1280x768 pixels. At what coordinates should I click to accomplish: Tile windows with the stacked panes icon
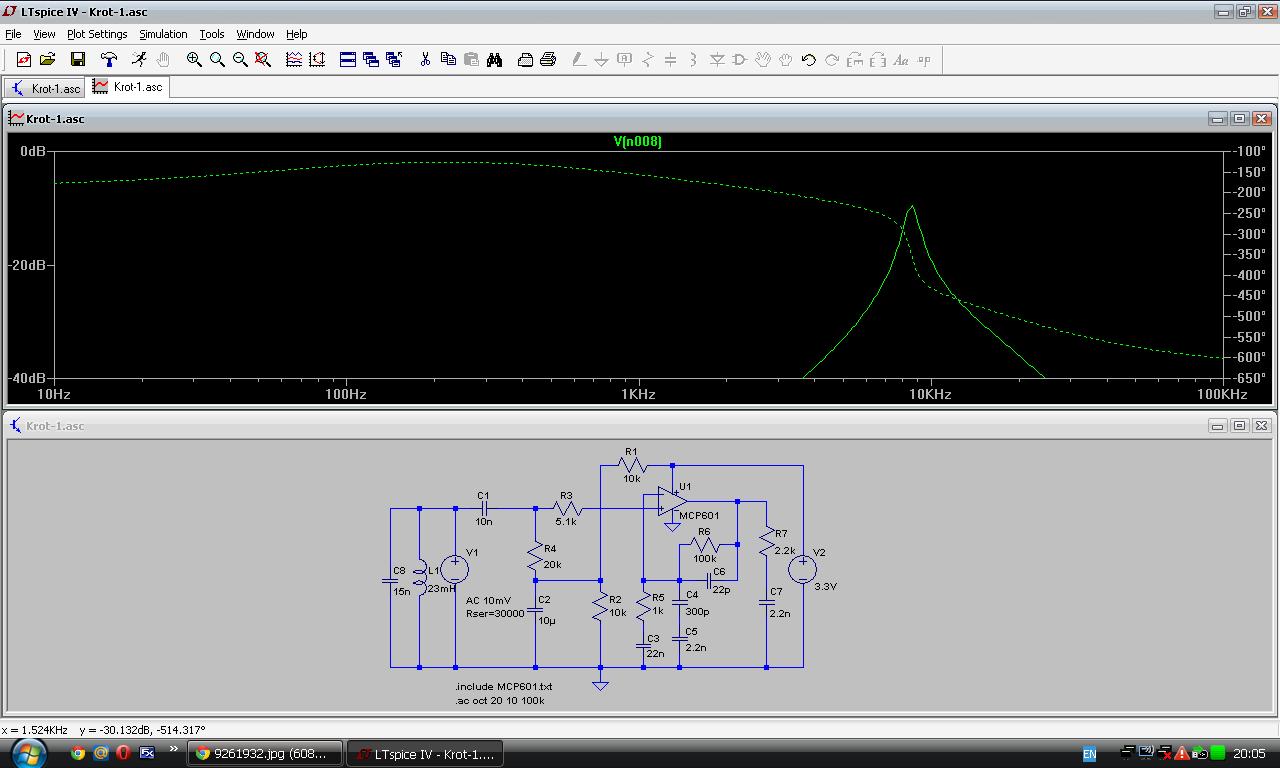(348, 60)
